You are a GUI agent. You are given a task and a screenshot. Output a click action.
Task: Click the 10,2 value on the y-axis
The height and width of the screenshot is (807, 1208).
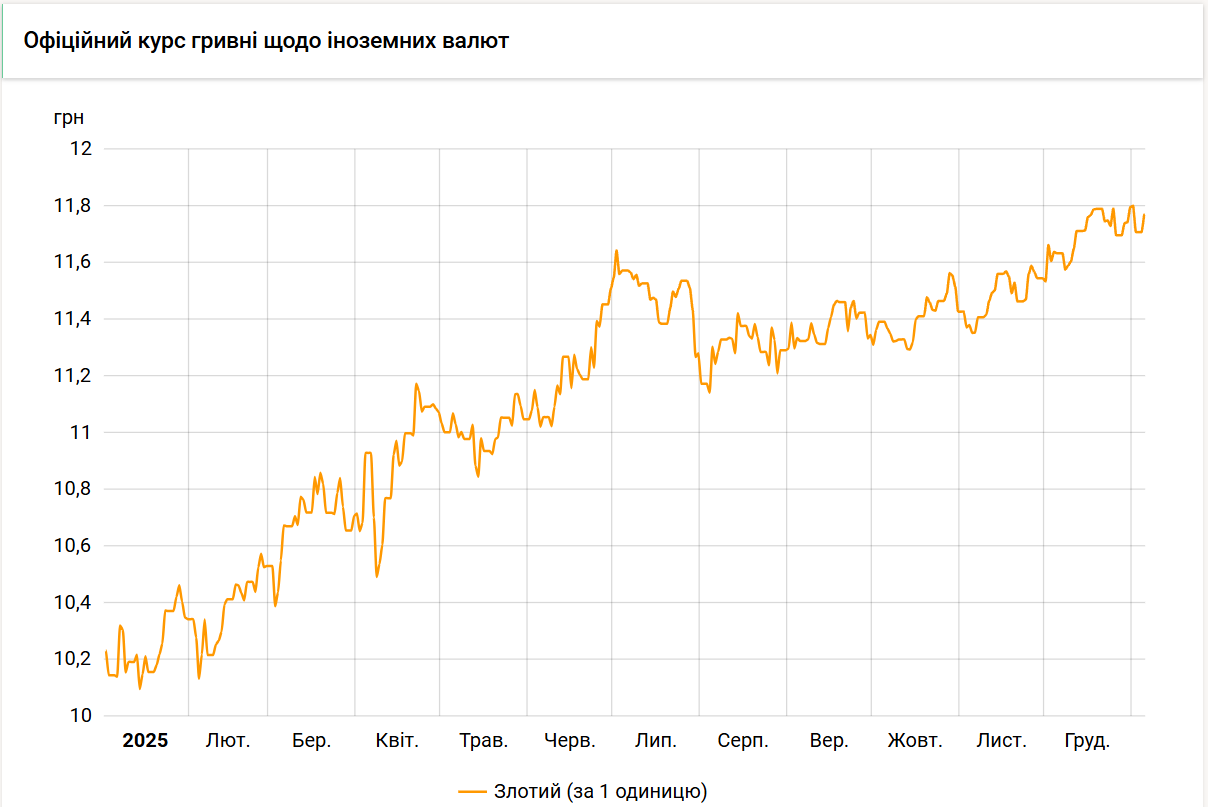click(72, 659)
